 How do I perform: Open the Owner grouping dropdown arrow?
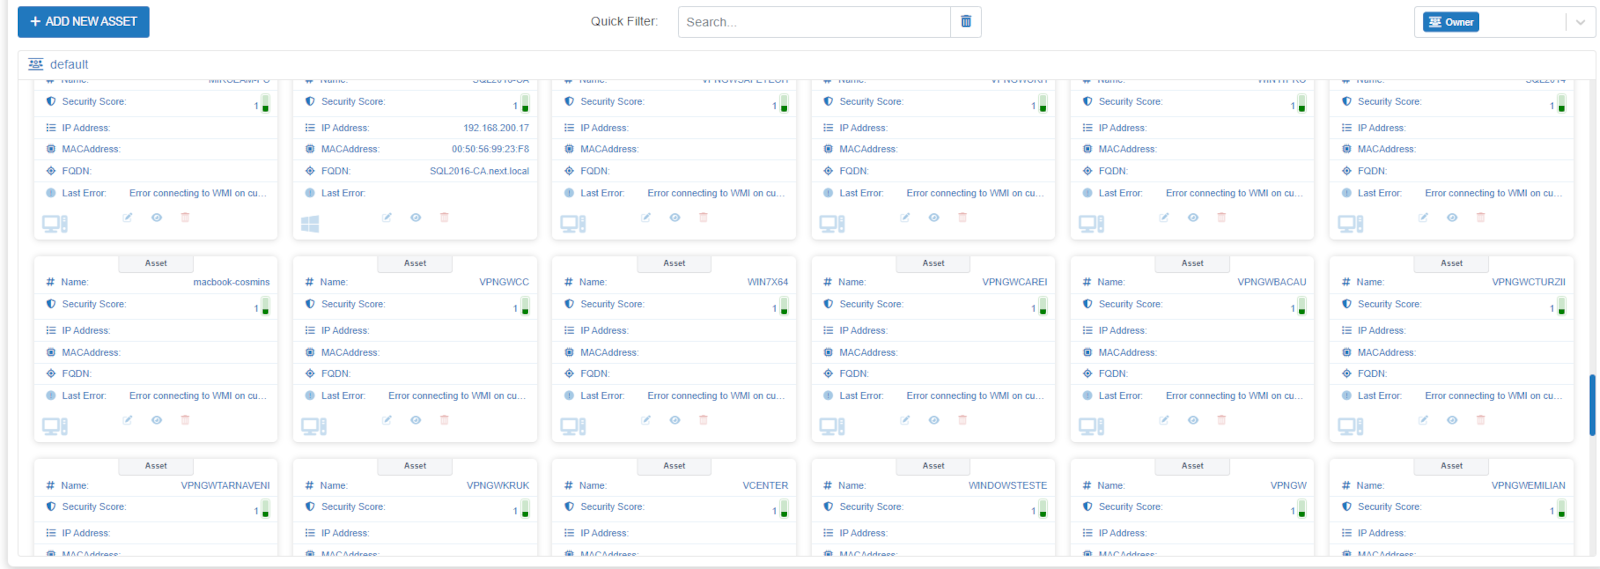pyautogui.click(x=1580, y=22)
